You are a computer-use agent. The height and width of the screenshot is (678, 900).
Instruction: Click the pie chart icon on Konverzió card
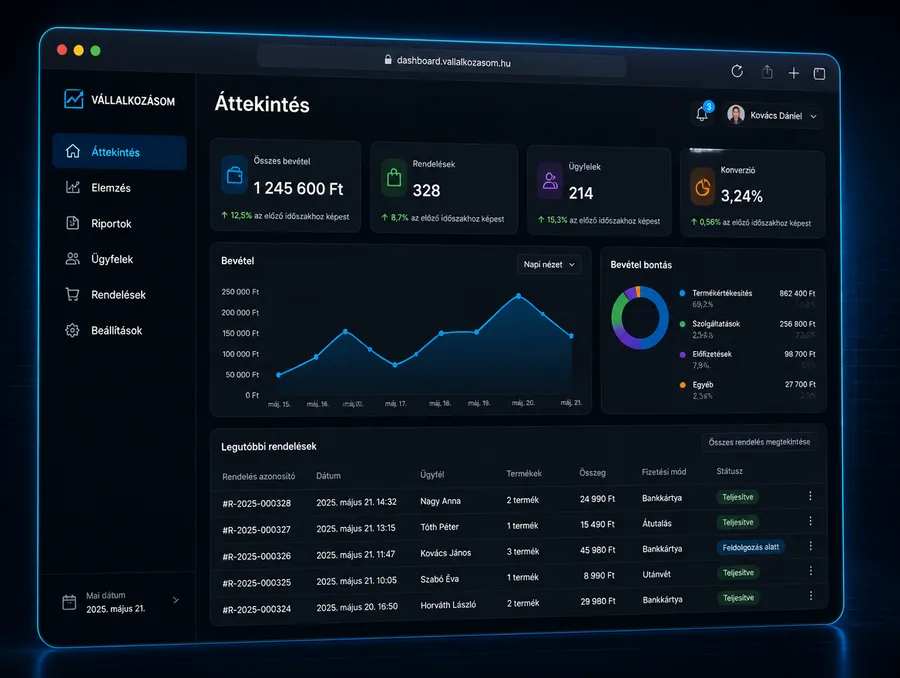703,187
